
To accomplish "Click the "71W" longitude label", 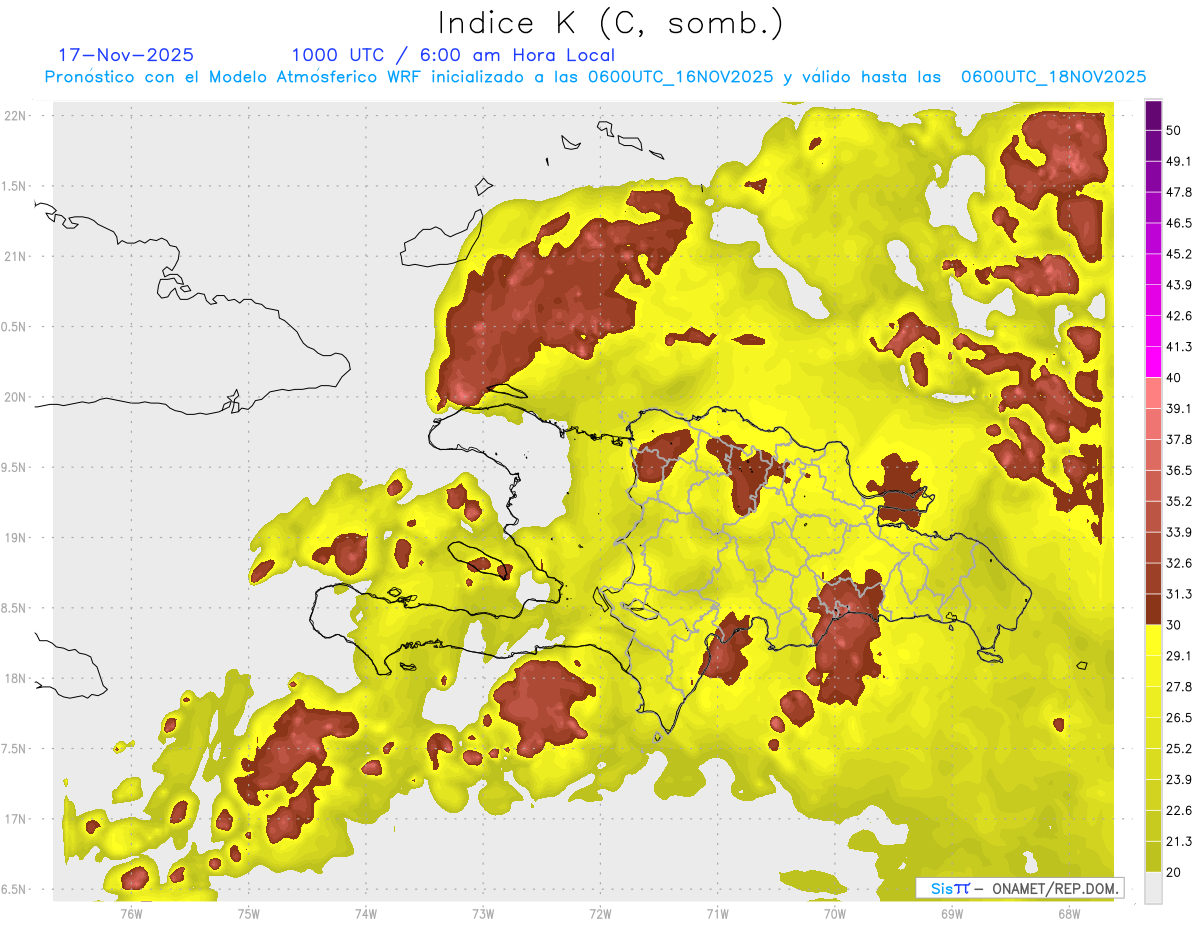I will click(717, 913).
